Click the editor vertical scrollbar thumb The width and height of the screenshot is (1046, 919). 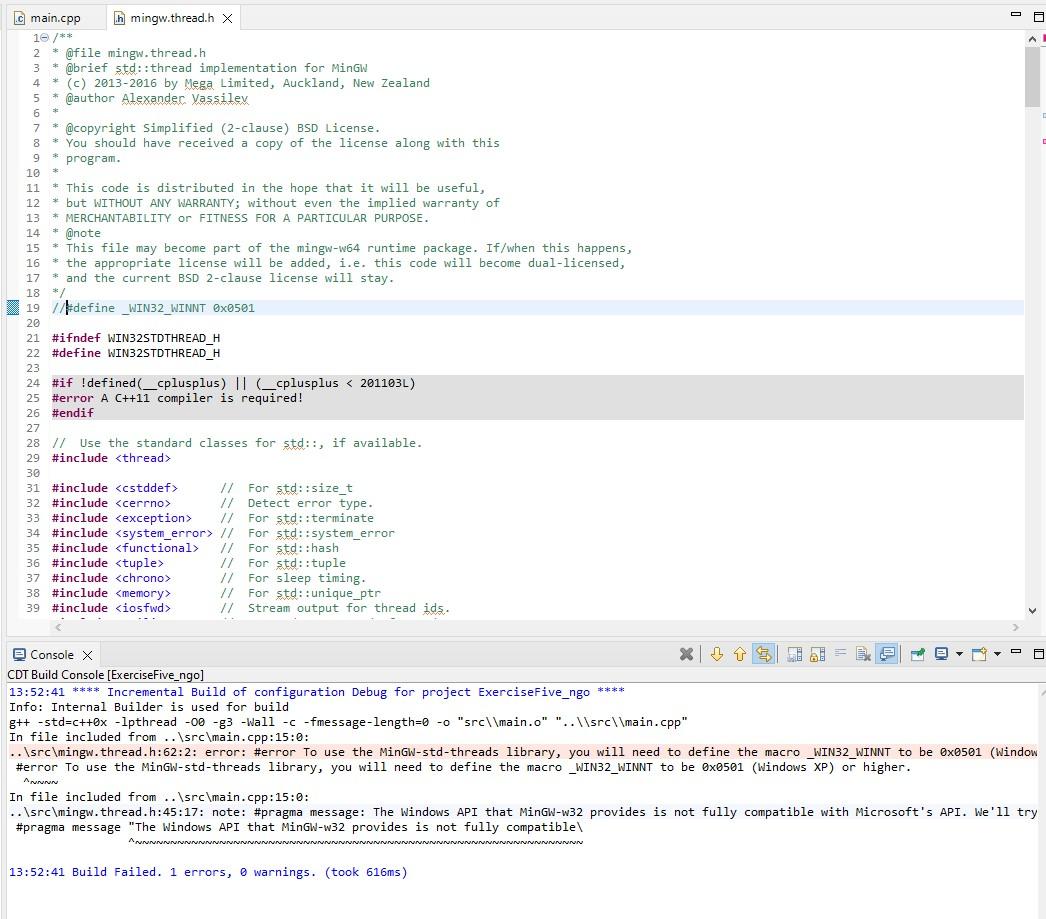click(1032, 76)
